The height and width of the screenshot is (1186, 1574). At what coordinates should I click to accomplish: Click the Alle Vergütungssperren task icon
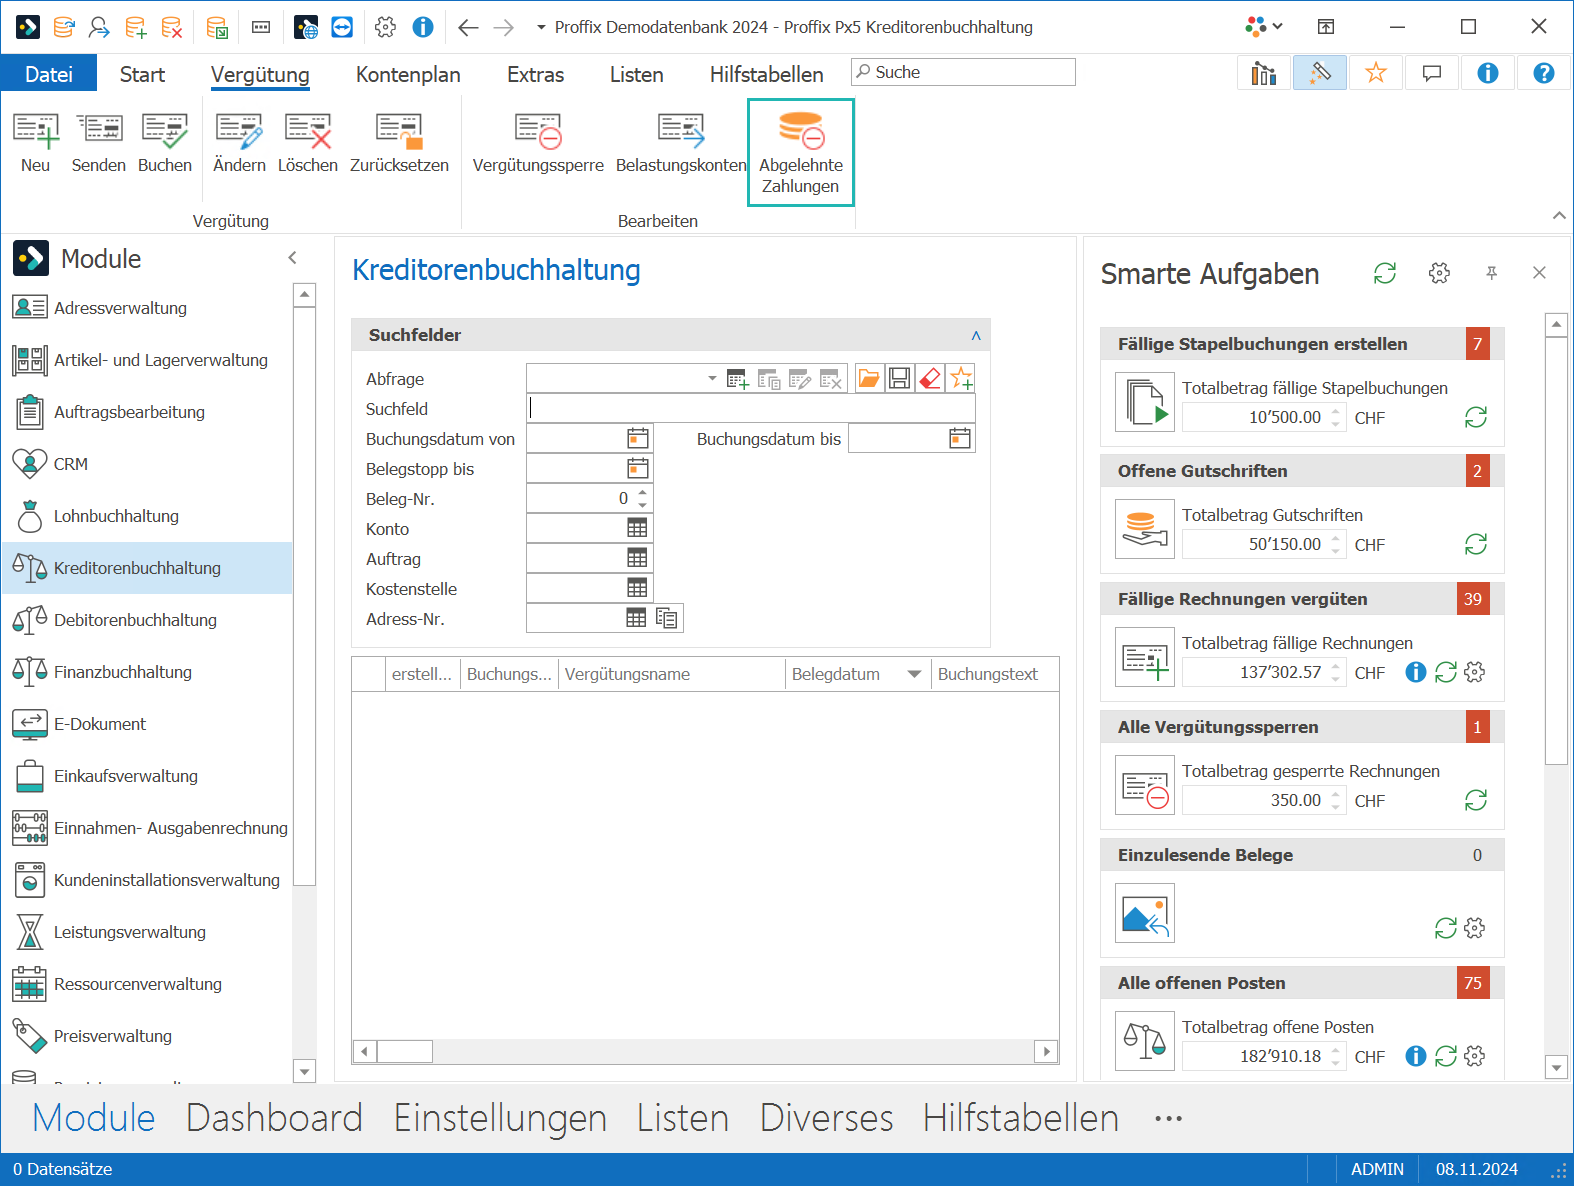tap(1145, 785)
